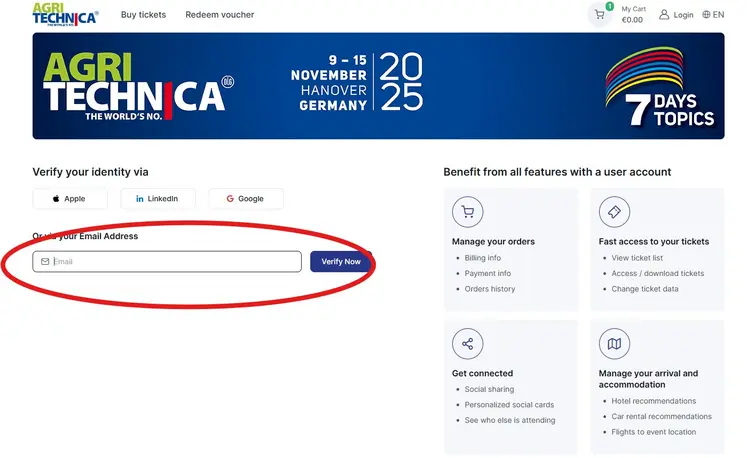Click the Login user icon
The image size is (747, 458).
point(664,15)
